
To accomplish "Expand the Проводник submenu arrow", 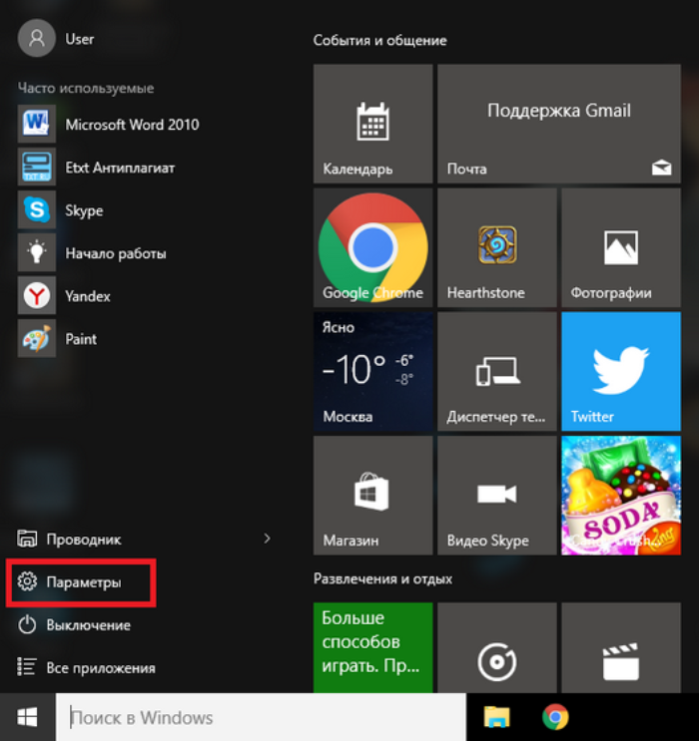I will pos(267,538).
